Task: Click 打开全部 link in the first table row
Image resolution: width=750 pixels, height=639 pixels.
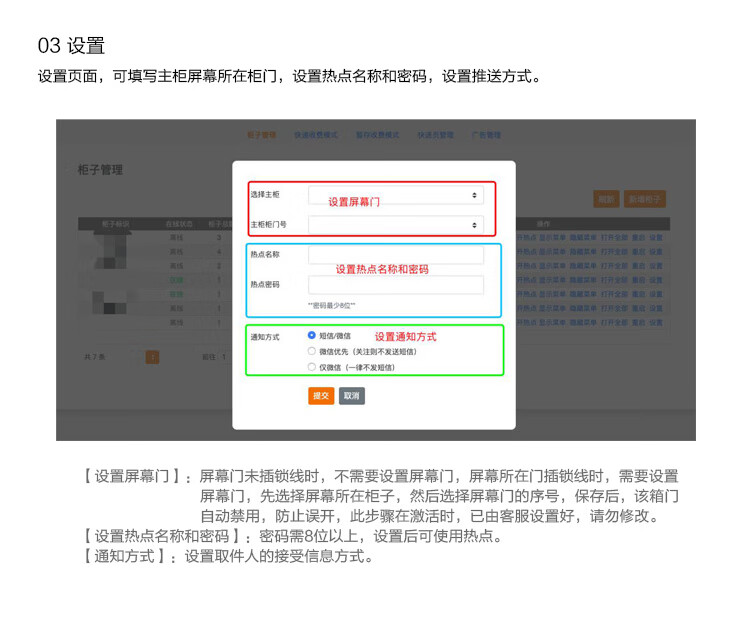Action: pyautogui.click(x=612, y=238)
